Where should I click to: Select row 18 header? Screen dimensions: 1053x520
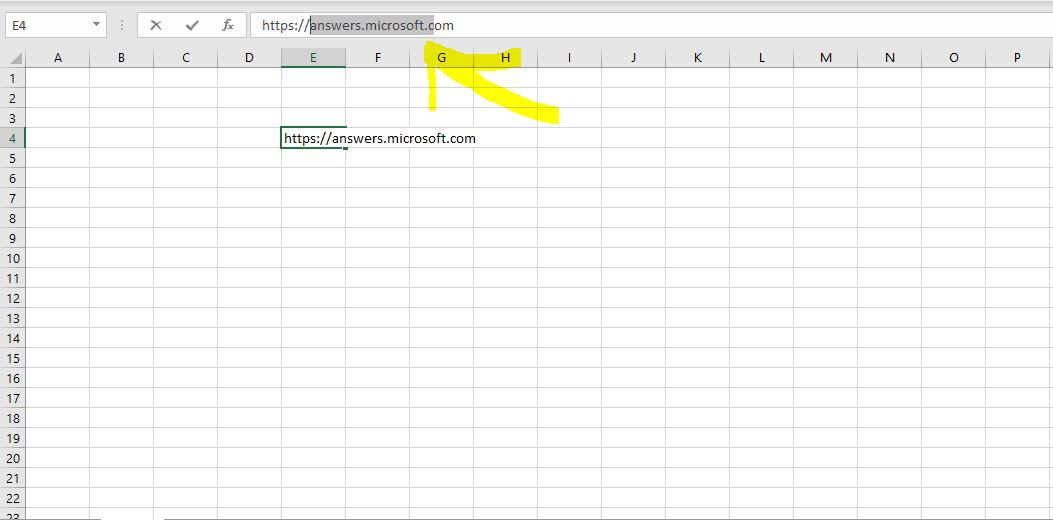[x=12, y=418]
